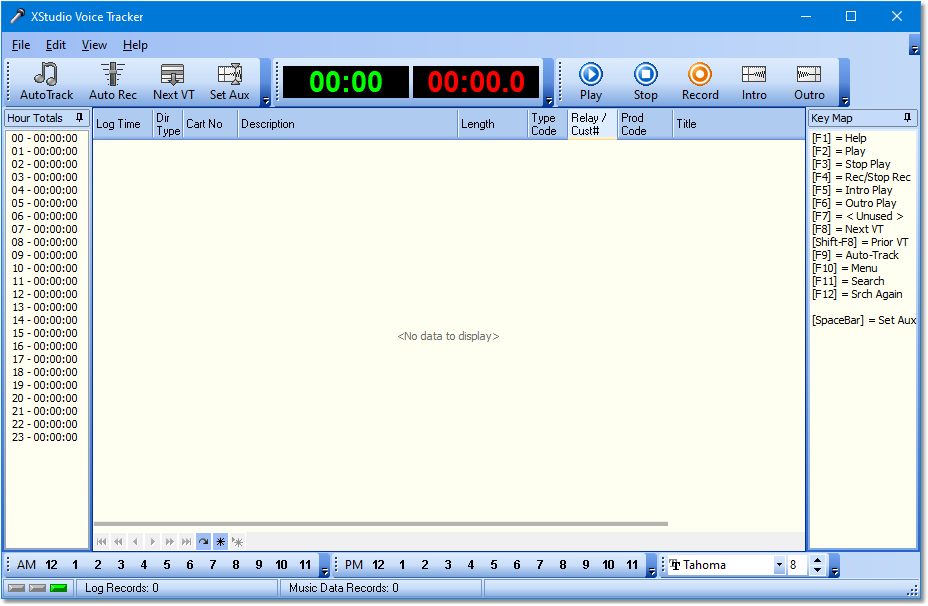Click the Title column header
This screenshot has width=928, height=606.
tap(739, 124)
